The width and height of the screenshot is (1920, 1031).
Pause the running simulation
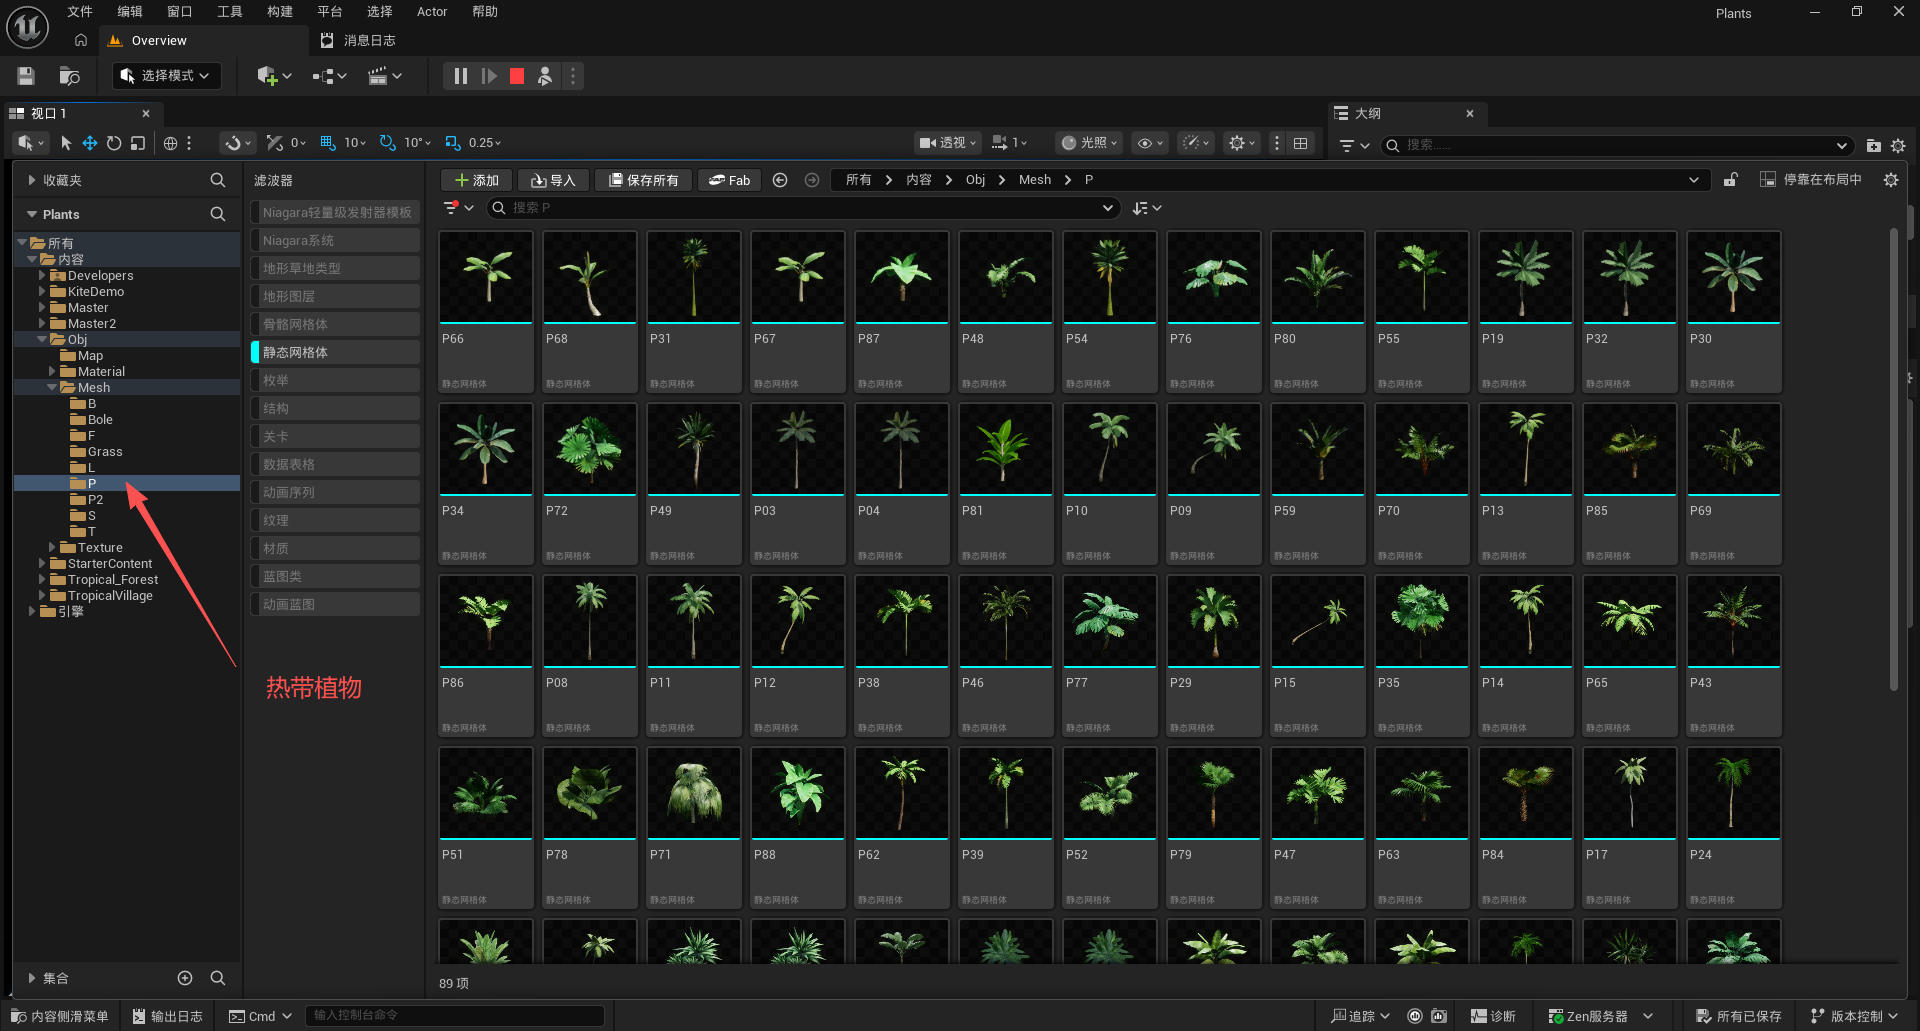(x=460, y=76)
